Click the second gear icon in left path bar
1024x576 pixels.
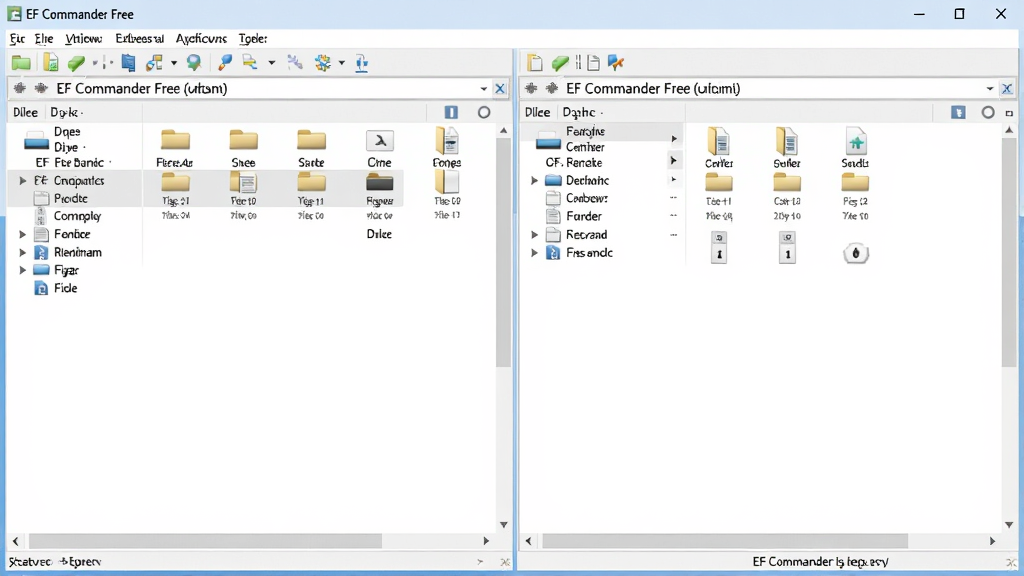[x=41, y=88]
